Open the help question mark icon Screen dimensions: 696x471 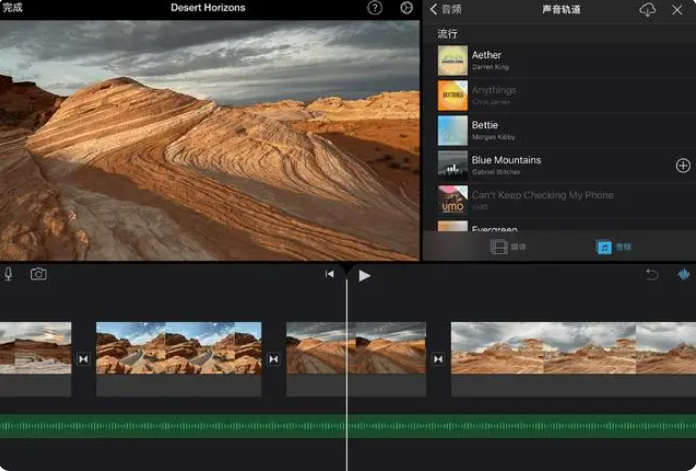point(375,8)
